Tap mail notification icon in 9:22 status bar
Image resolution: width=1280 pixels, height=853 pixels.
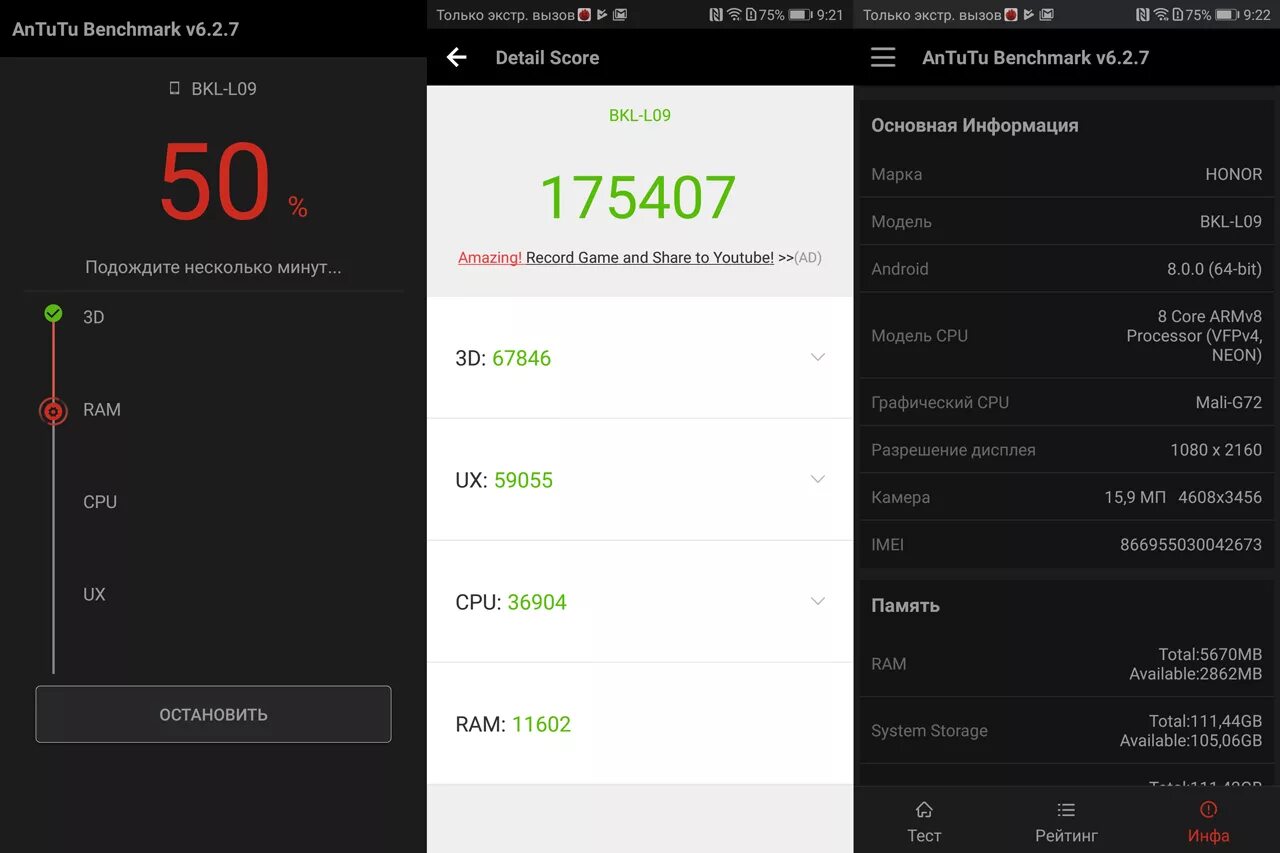coord(1046,15)
